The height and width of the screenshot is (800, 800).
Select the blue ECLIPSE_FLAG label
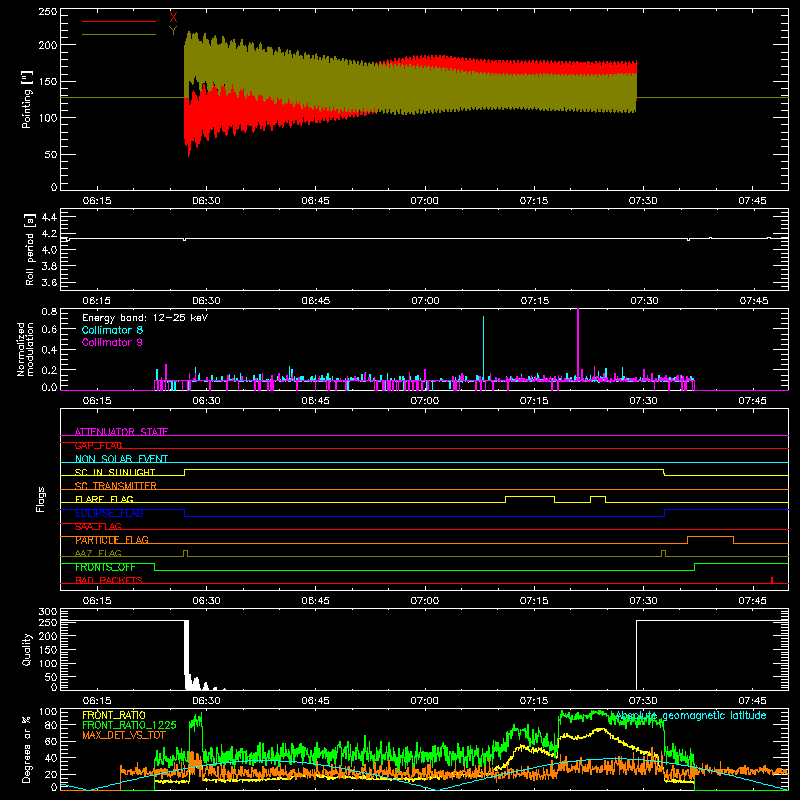pyautogui.click(x=109, y=513)
